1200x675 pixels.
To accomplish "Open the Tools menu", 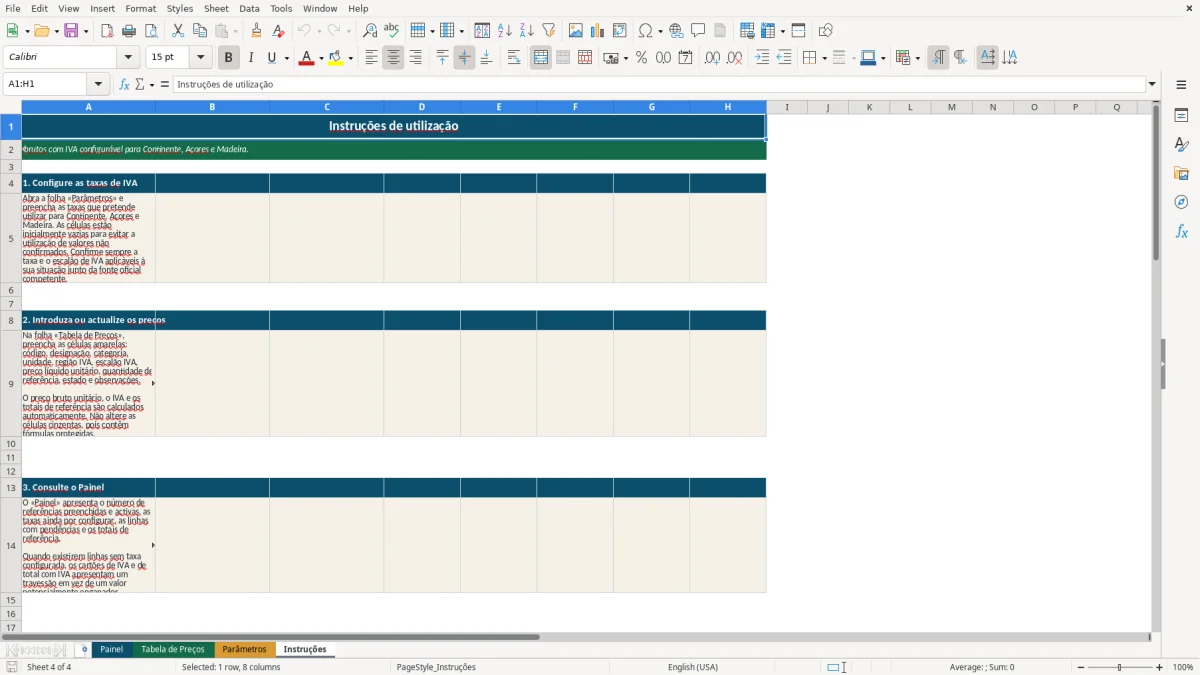I will (x=281, y=8).
